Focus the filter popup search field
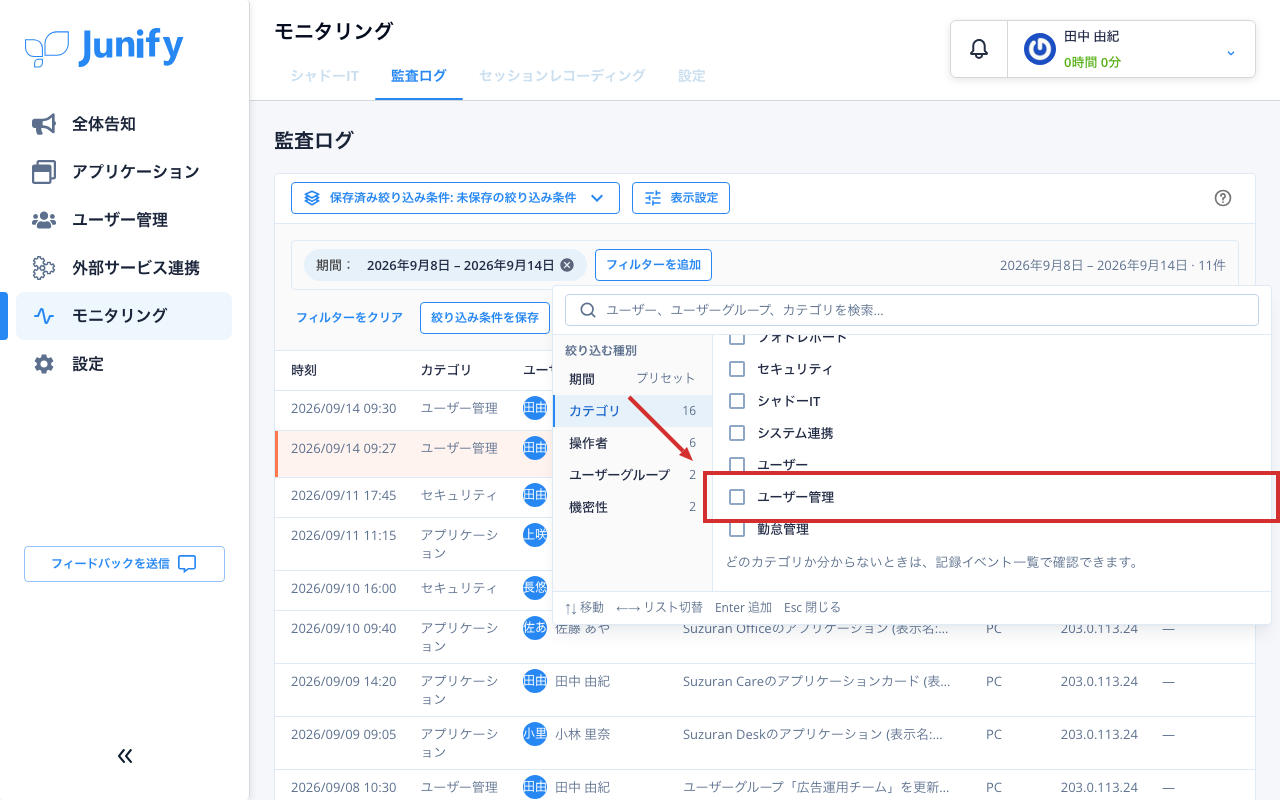 click(912, 310)
